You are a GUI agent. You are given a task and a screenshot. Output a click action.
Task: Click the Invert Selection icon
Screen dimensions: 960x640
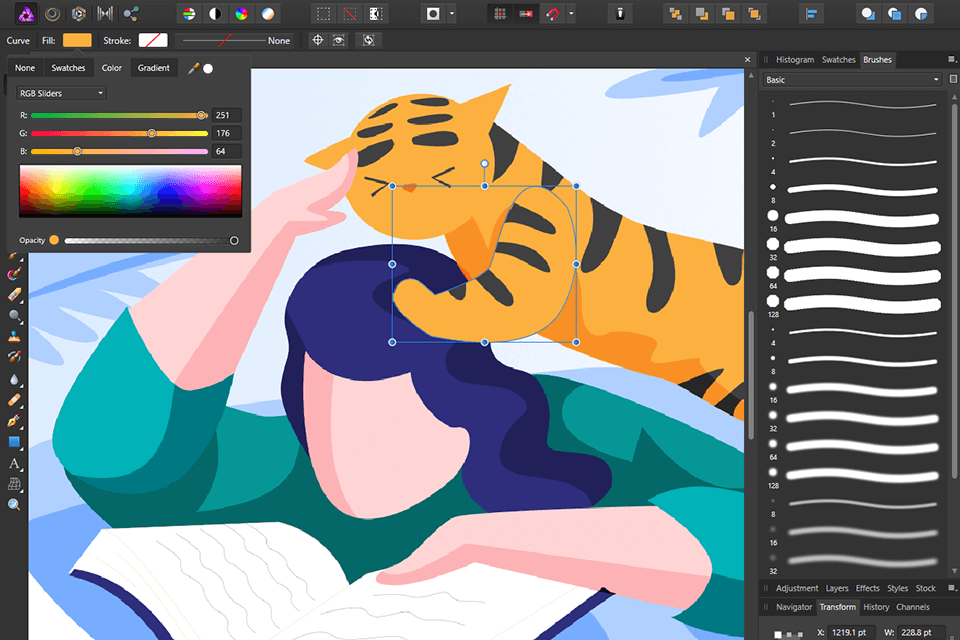click(x=376, y=13)
